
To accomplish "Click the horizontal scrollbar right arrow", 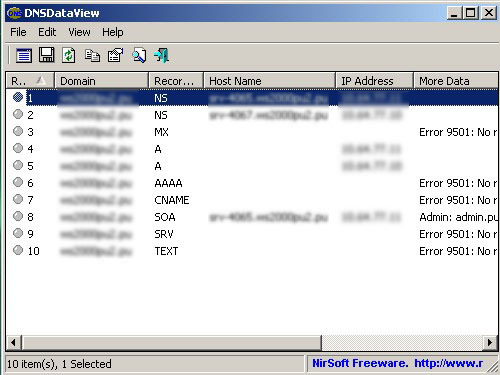I will click(x=490, y=342).
